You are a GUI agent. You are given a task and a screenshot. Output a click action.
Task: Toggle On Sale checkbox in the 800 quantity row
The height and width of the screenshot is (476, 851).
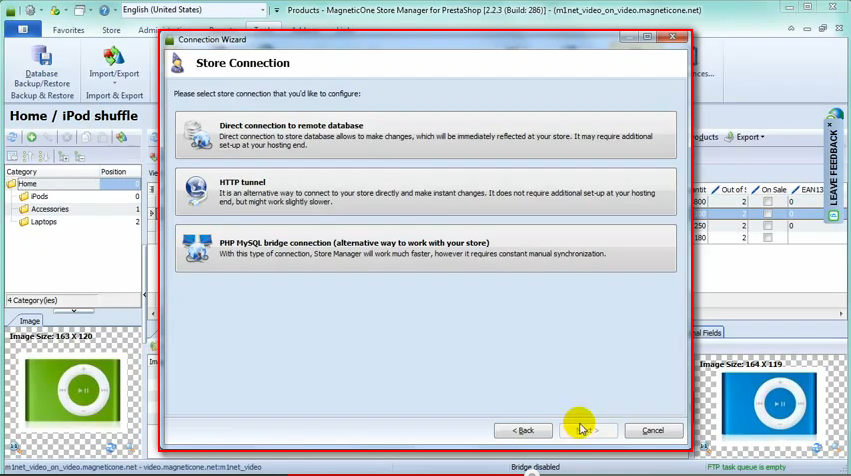pyautogui.click(x=767, y=201)
